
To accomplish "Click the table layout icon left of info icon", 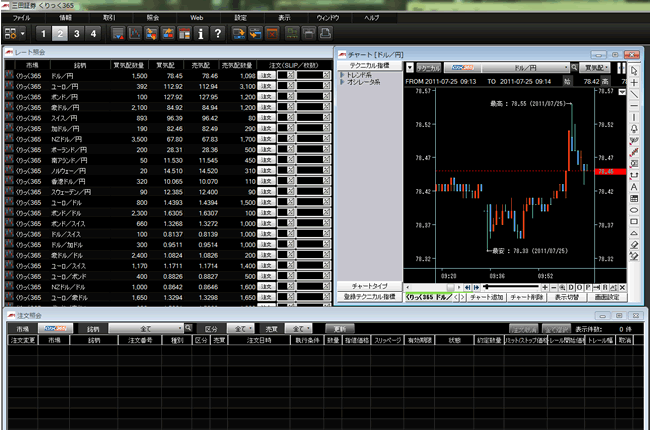I will [x=184, y=34].
